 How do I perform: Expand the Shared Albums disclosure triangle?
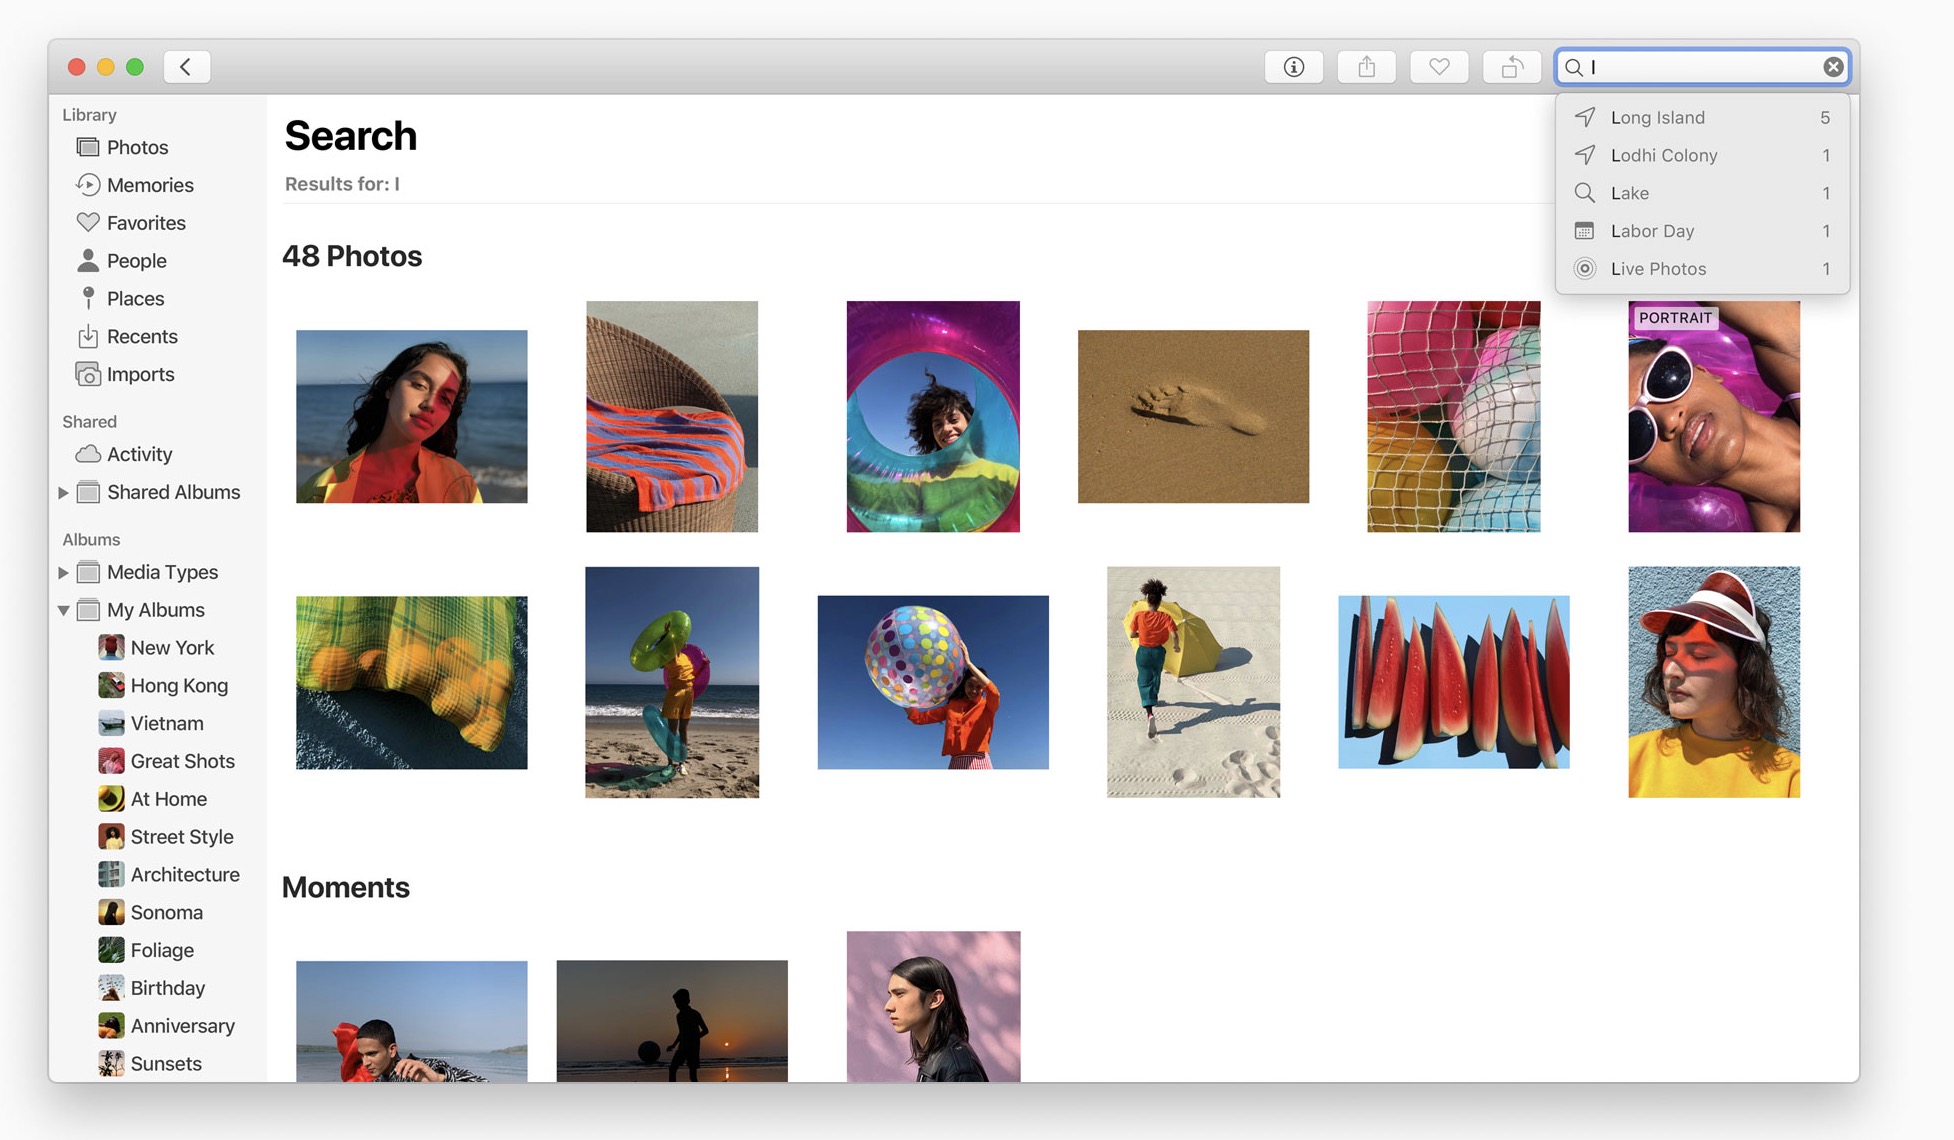pyautogui.click(x=63, y=492)
